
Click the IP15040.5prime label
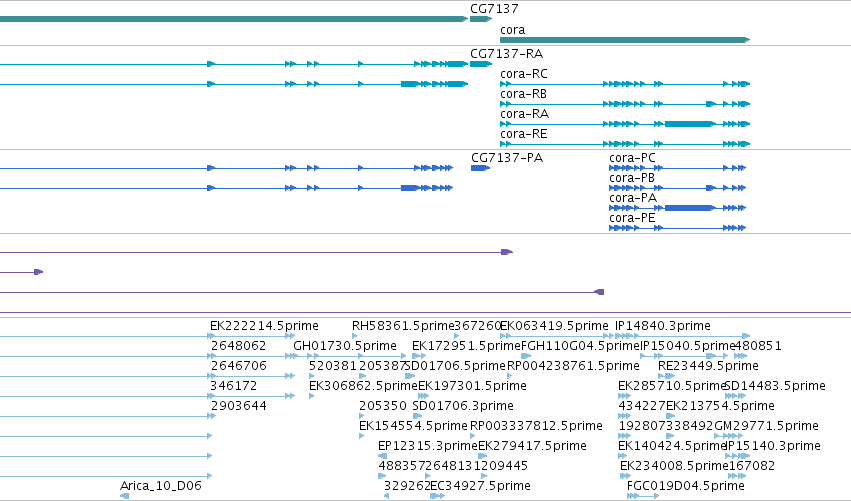[688, 346]
